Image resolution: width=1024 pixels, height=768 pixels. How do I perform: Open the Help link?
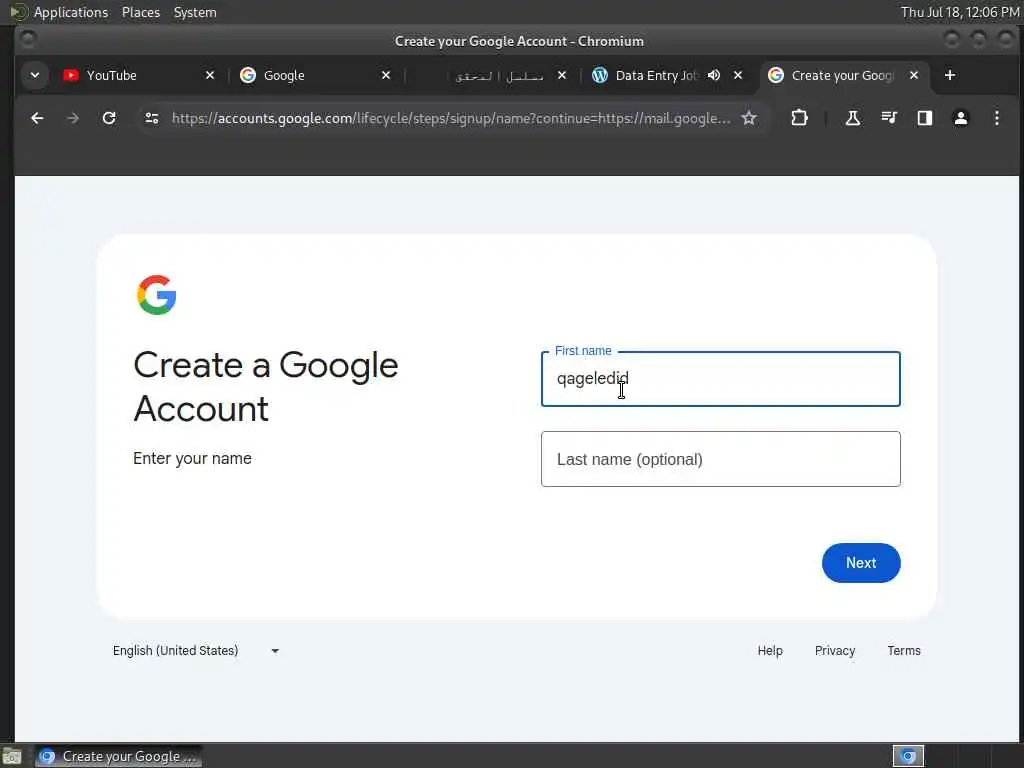[x=770, y=650]
